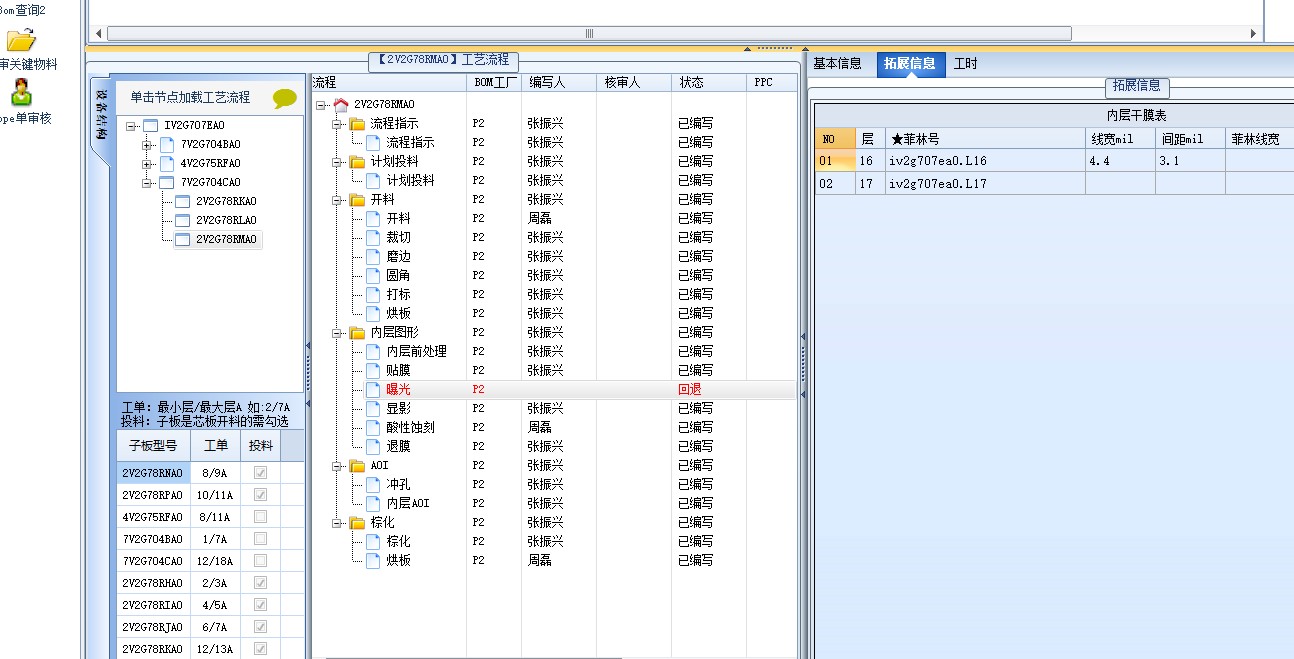Click the ★菲林号 column header
Viewport: 1294px width, 659px height.
[985, 139]
